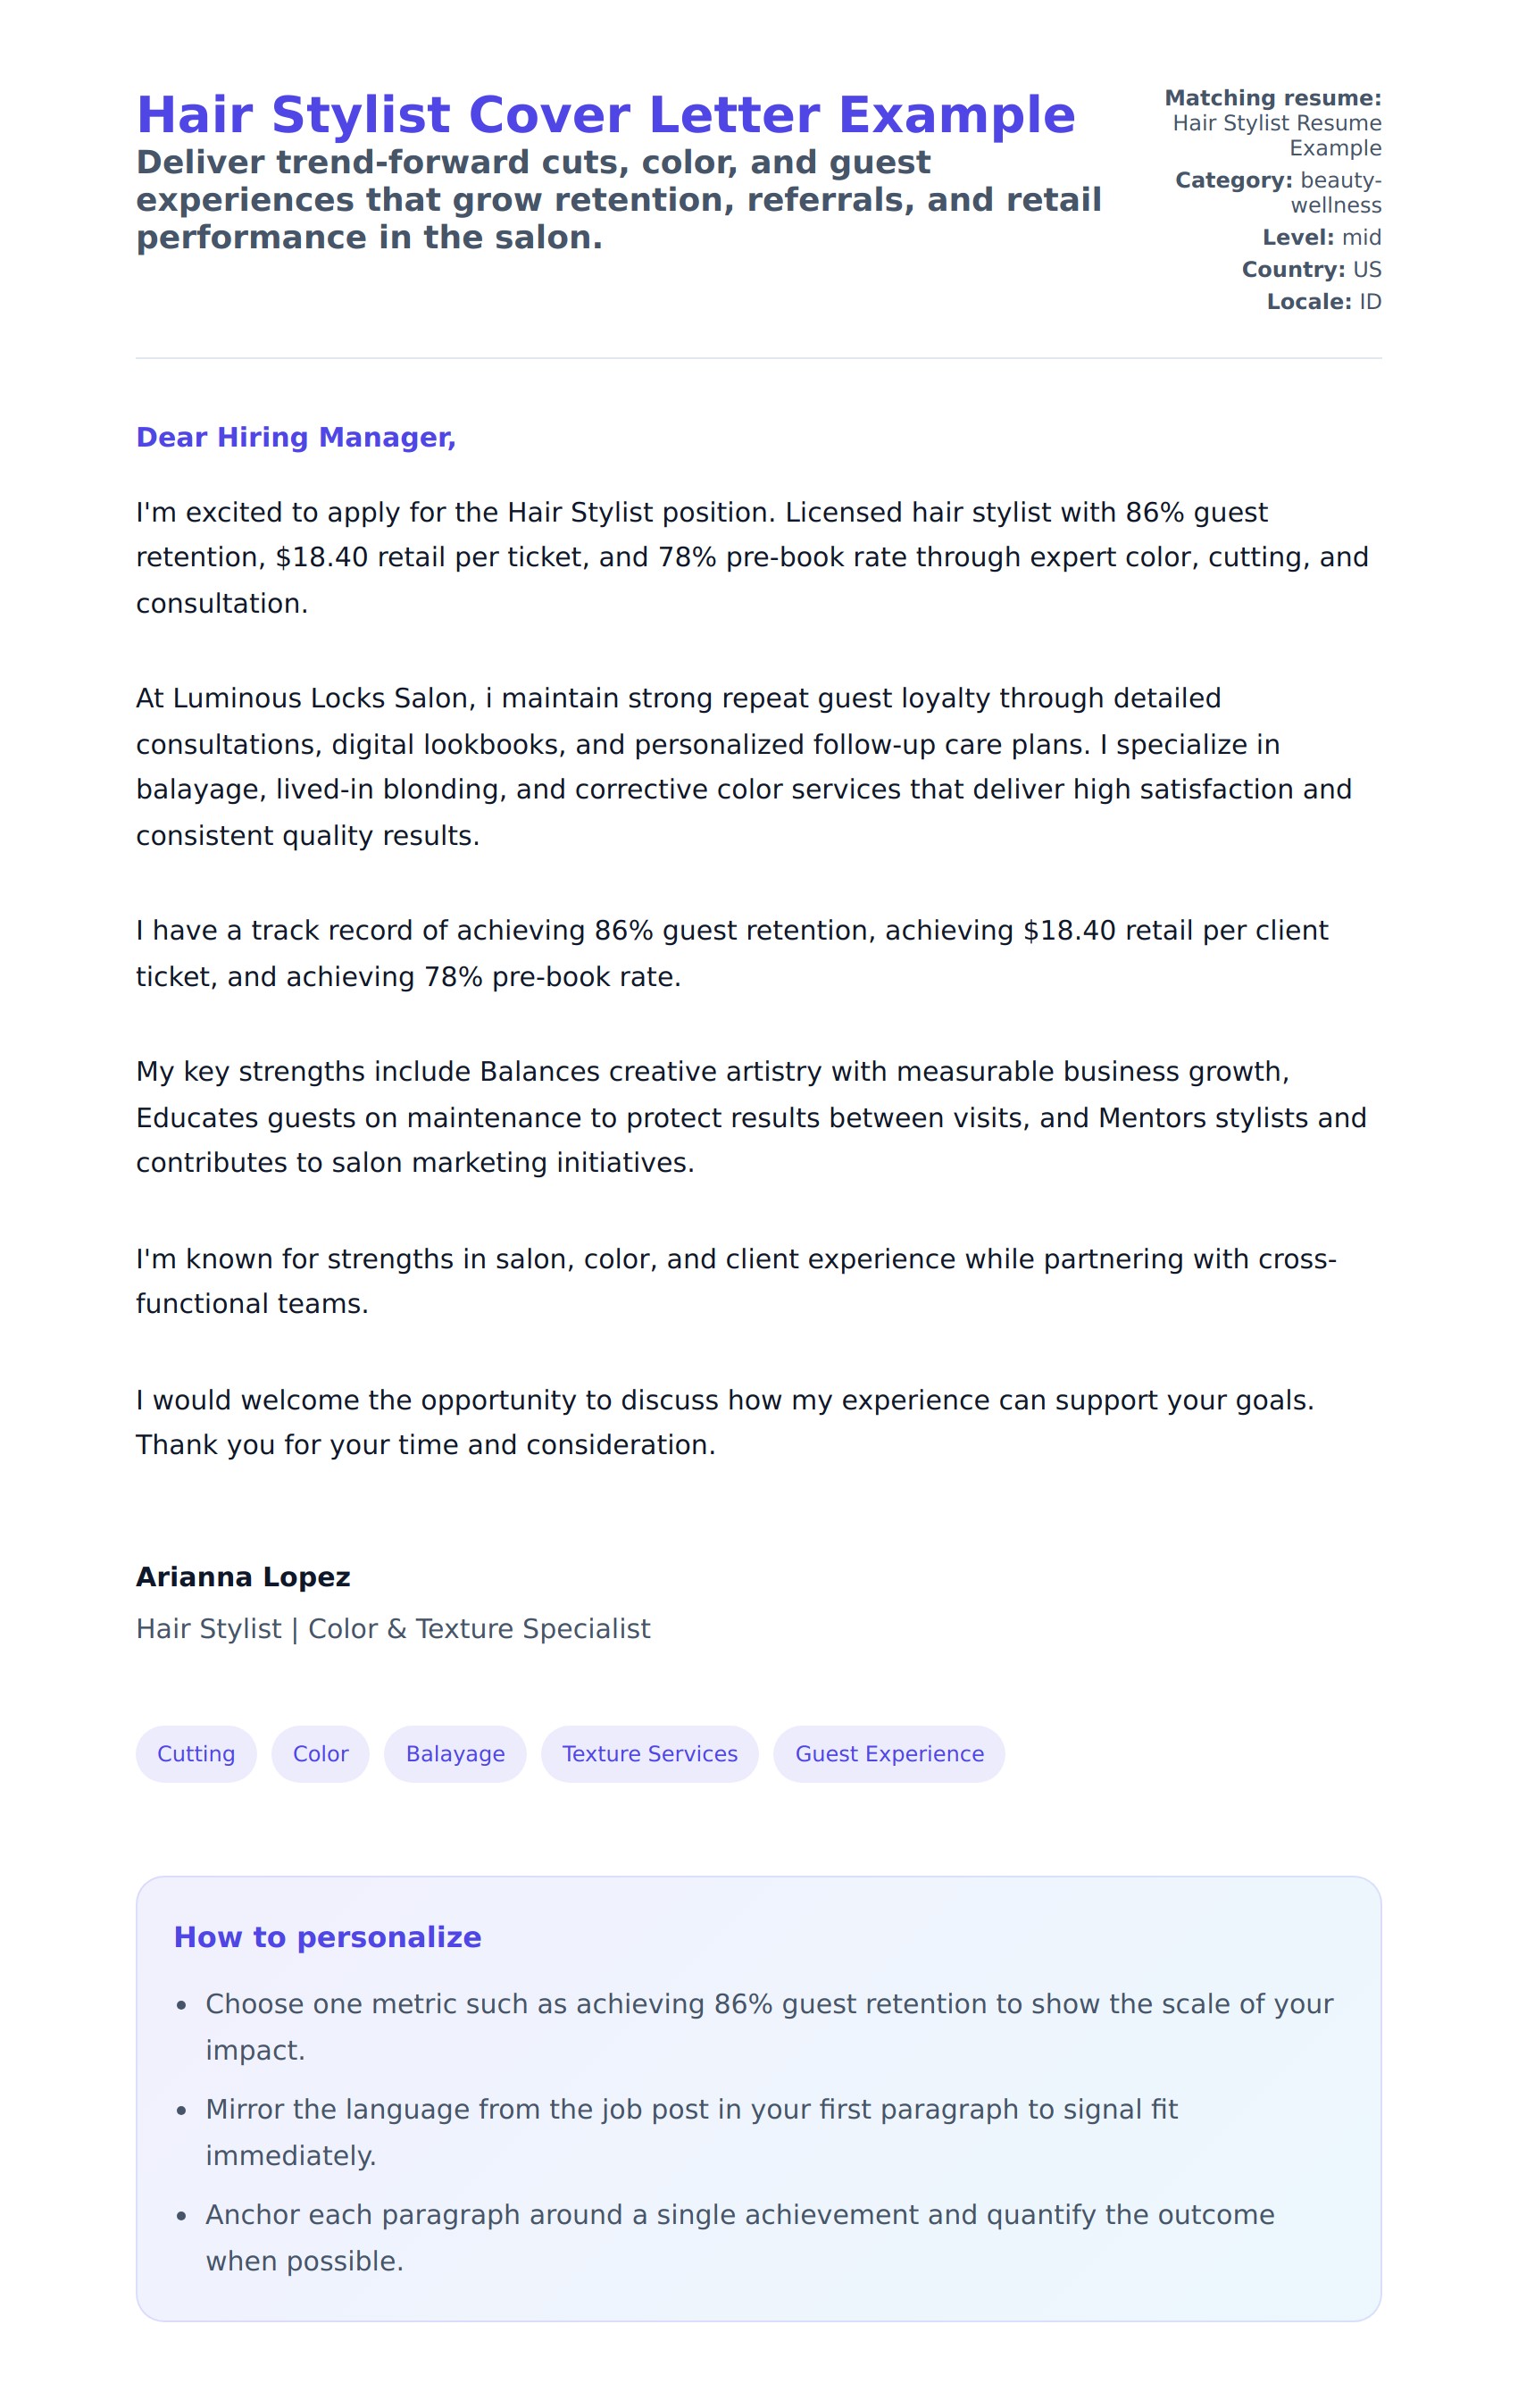Click the Luminous Locks Salon paragraph
1518x2408 pixels.
pyautogui.click(x=743, y=766)
